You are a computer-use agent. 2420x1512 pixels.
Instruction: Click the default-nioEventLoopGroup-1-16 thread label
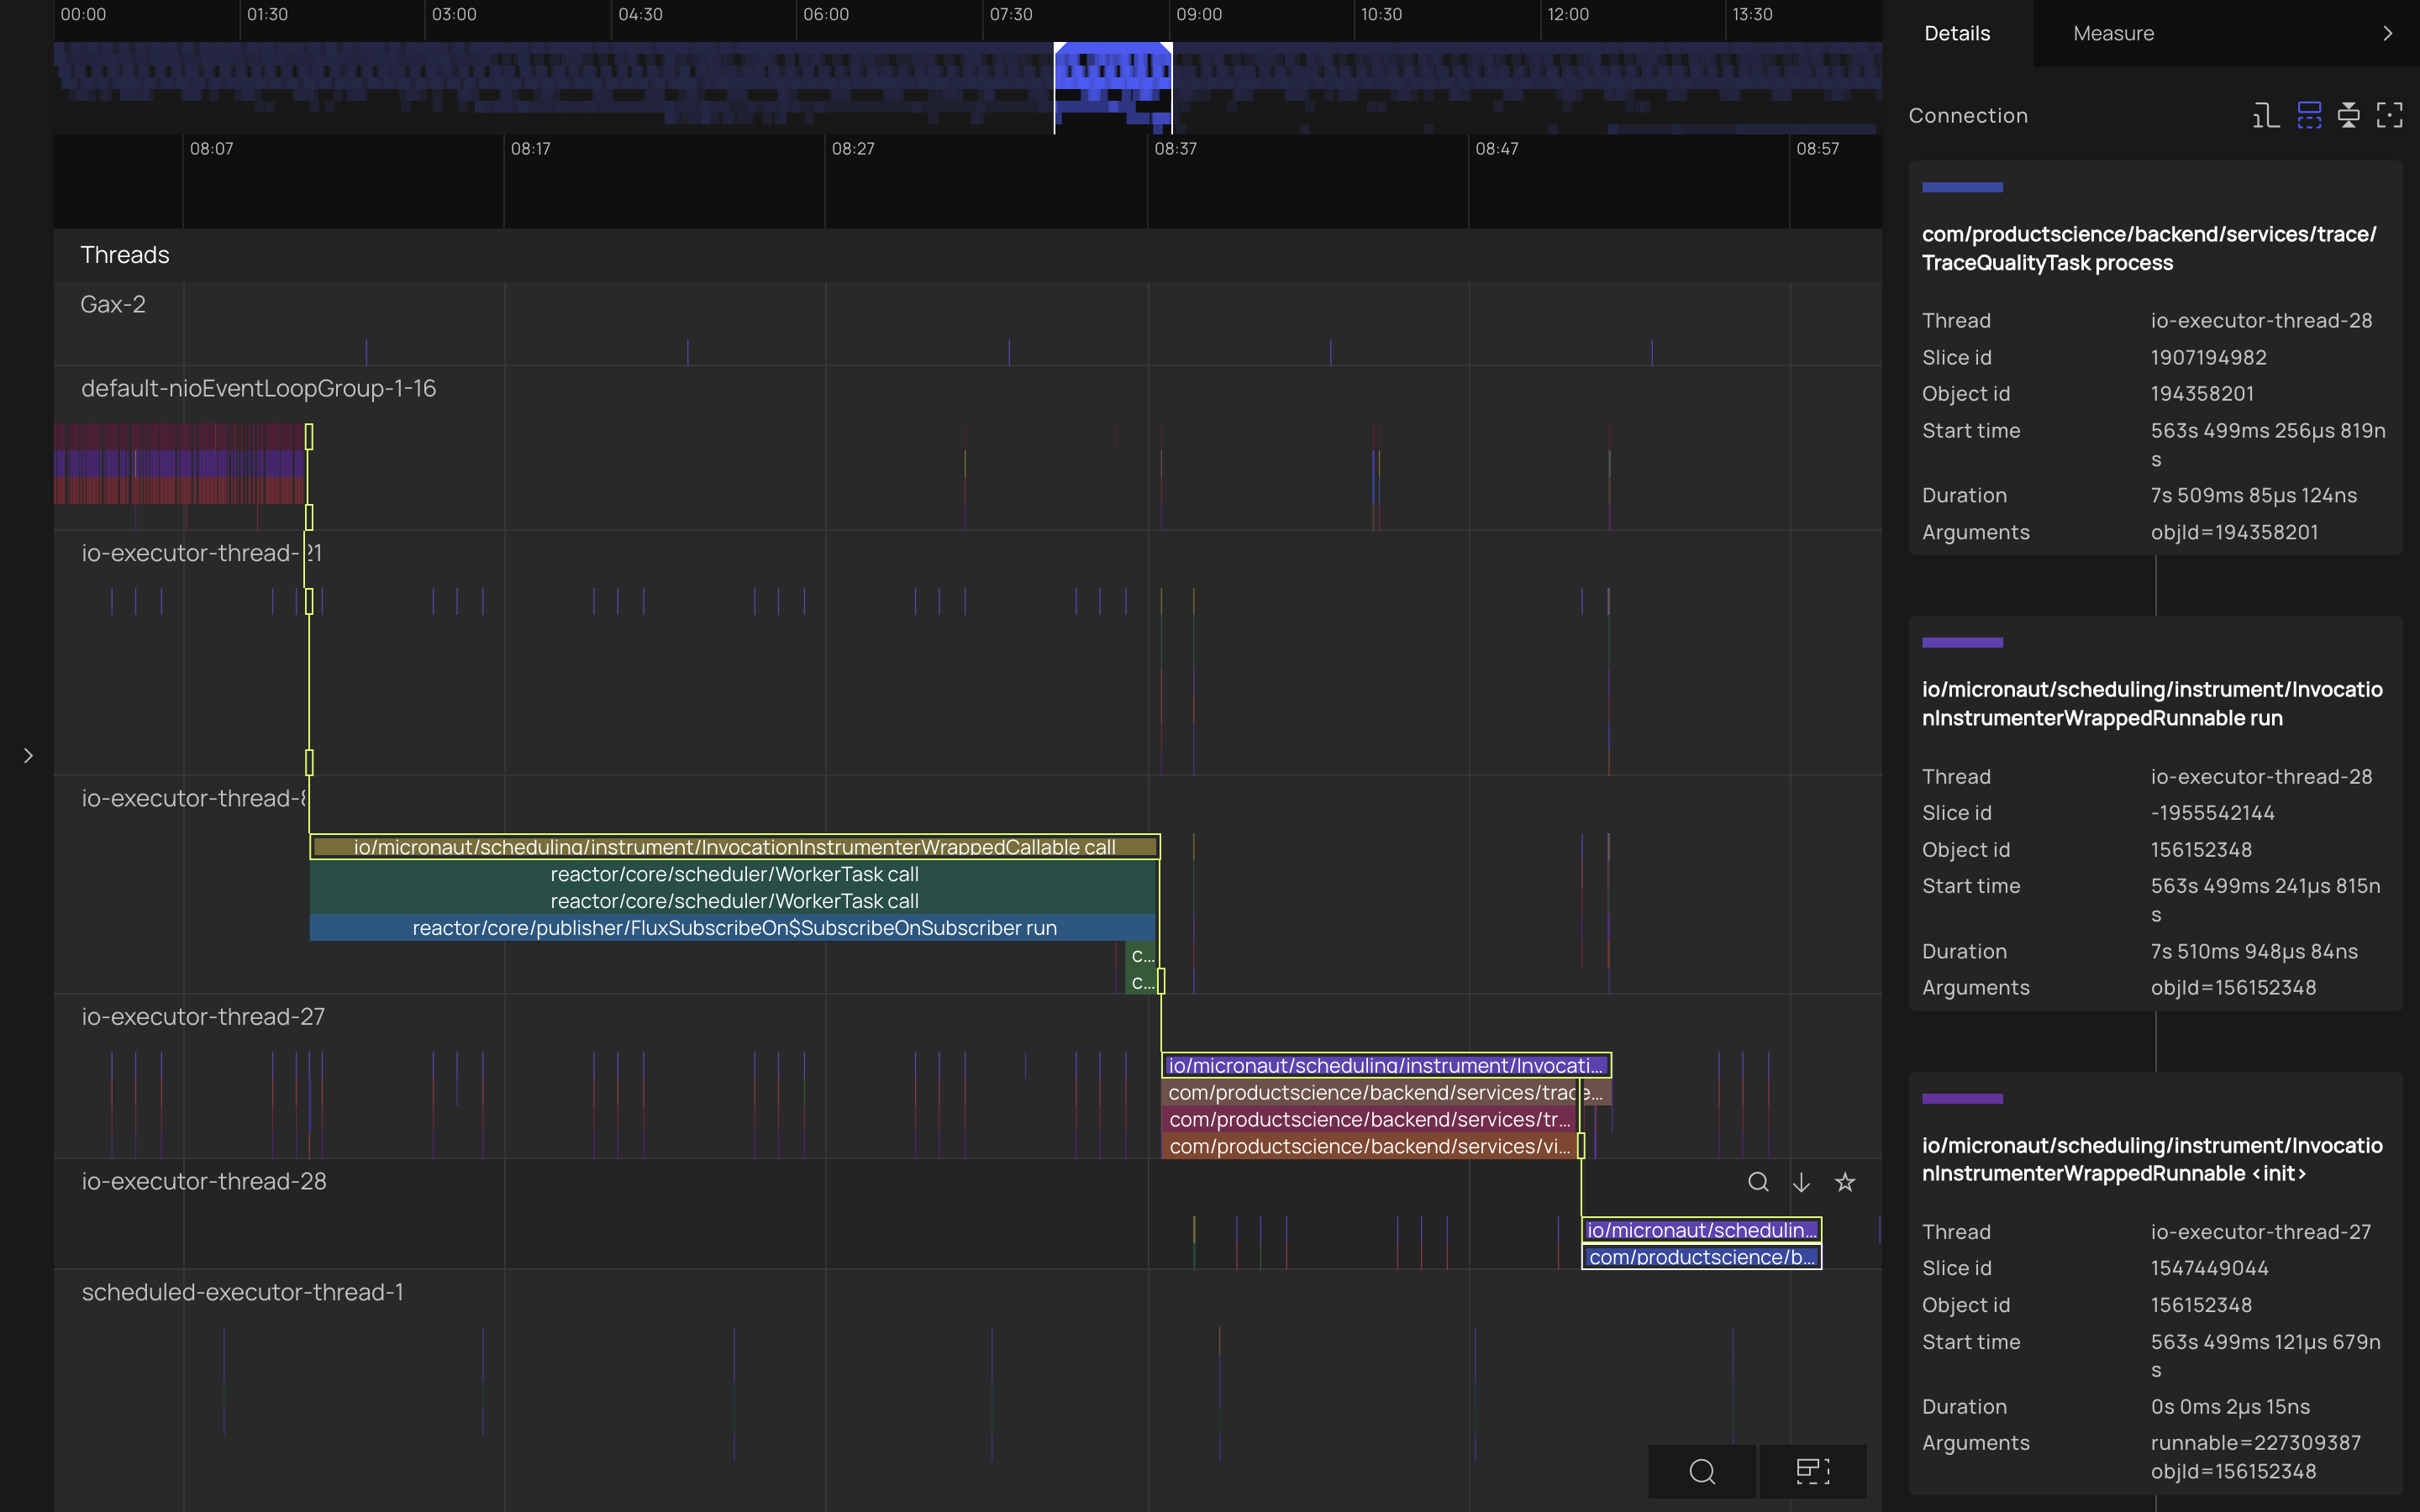pyautogui.click(x=258, y=388)
